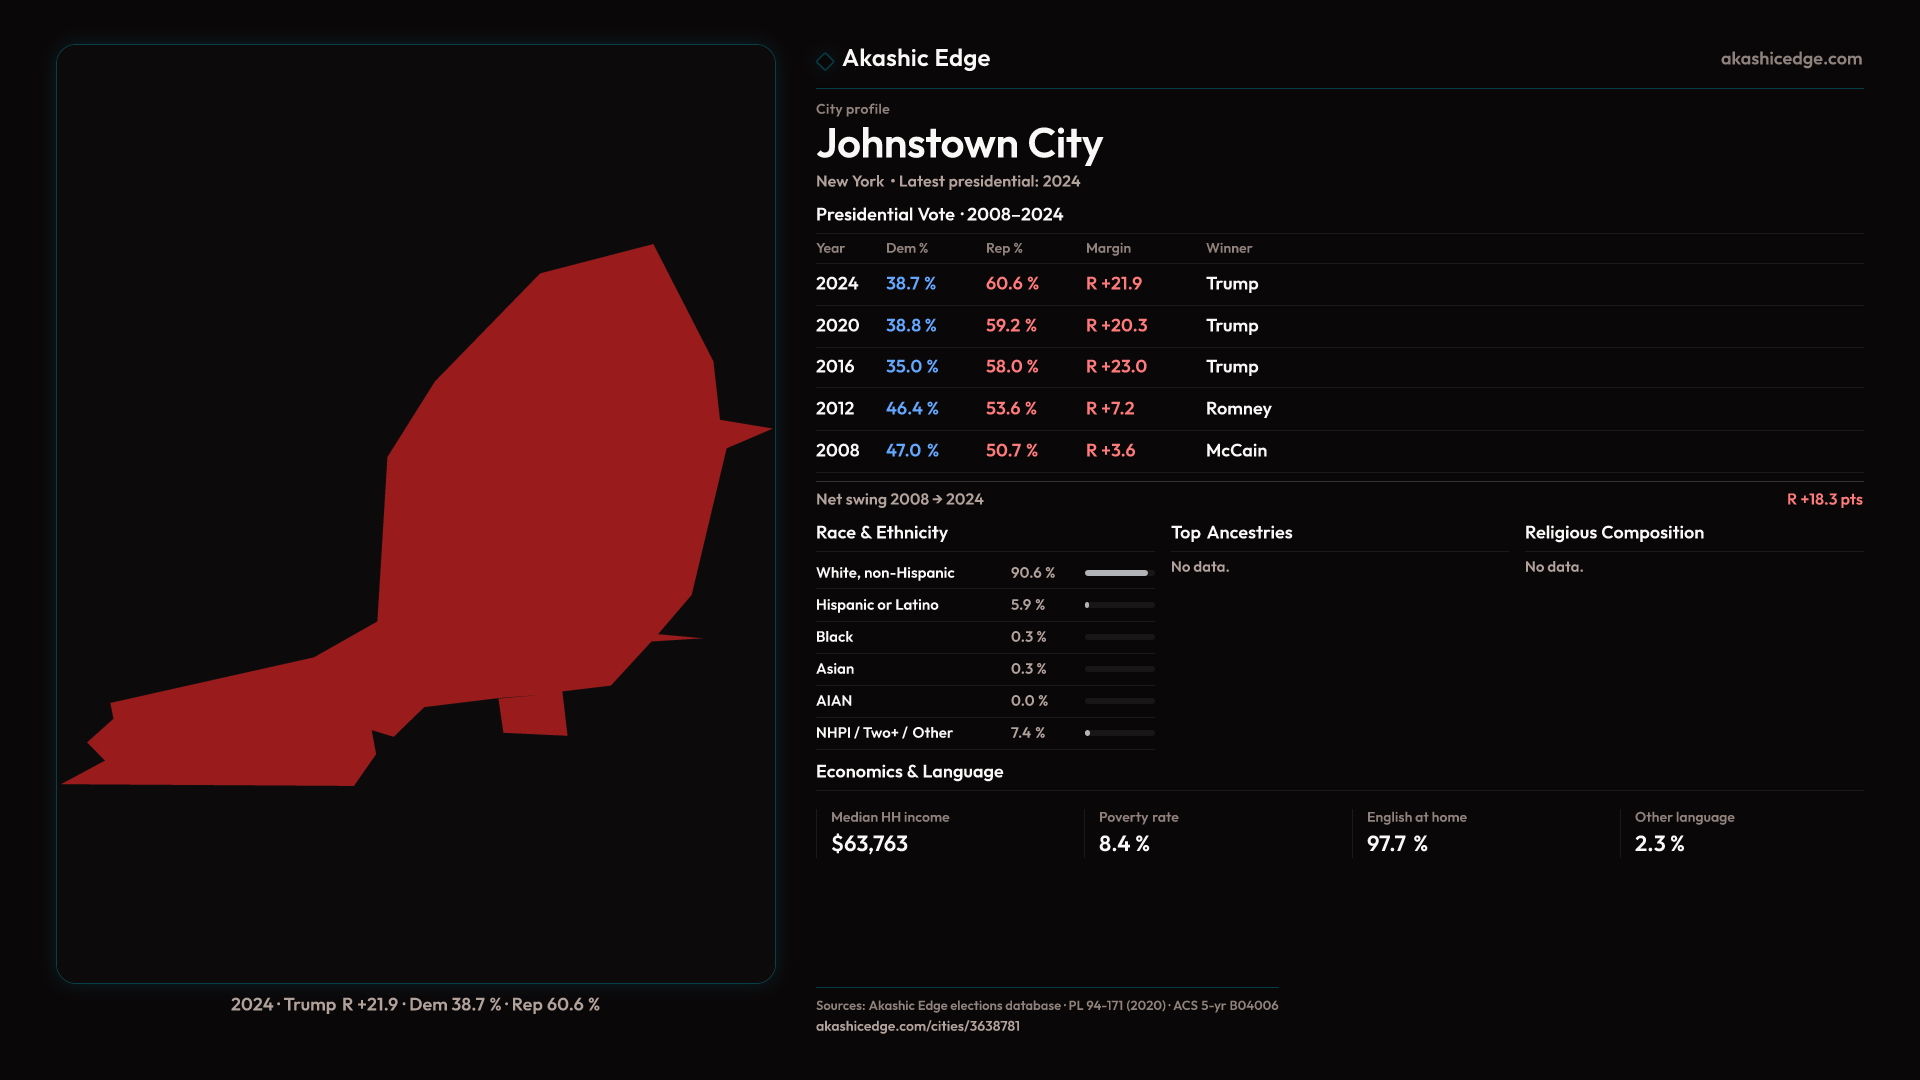Image resolution: width=1920 pixels, height=1080 pixels.
Task: Click the White, non-Hispanic percentage bar
Action: coord(1119,573)
